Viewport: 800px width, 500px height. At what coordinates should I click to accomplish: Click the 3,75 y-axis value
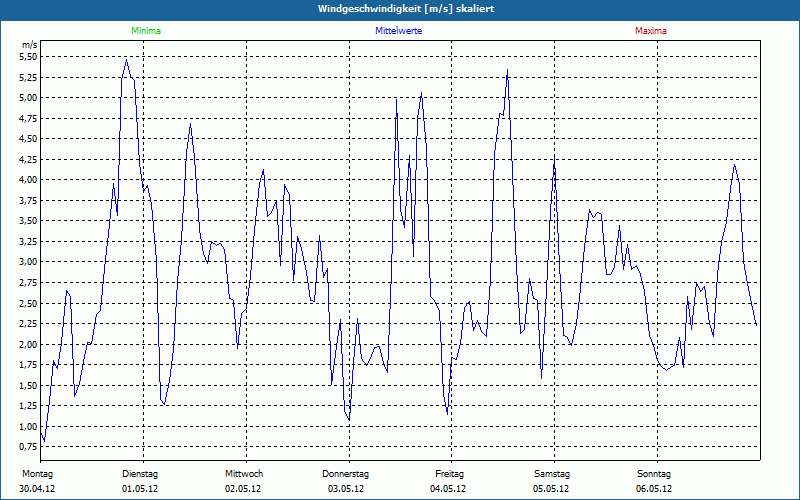click(28, 201)
